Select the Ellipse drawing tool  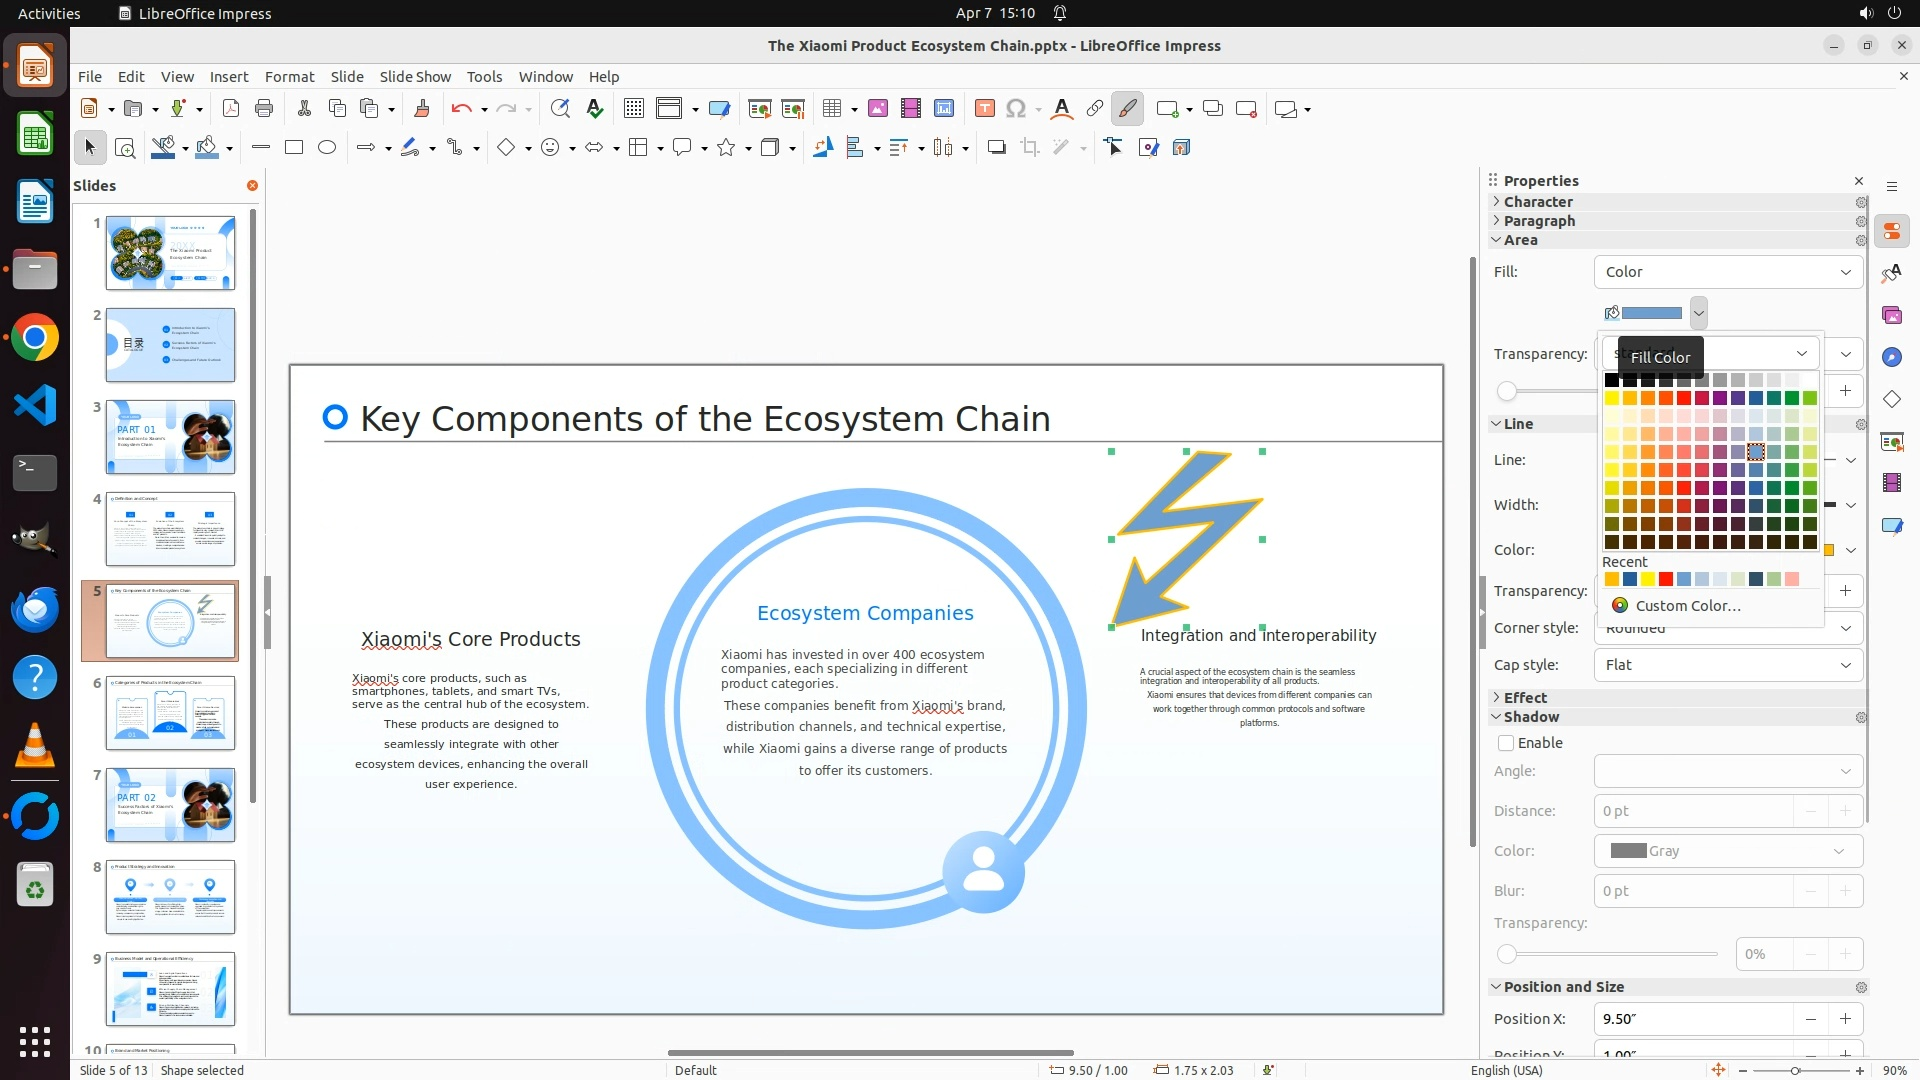pos(327,148)
